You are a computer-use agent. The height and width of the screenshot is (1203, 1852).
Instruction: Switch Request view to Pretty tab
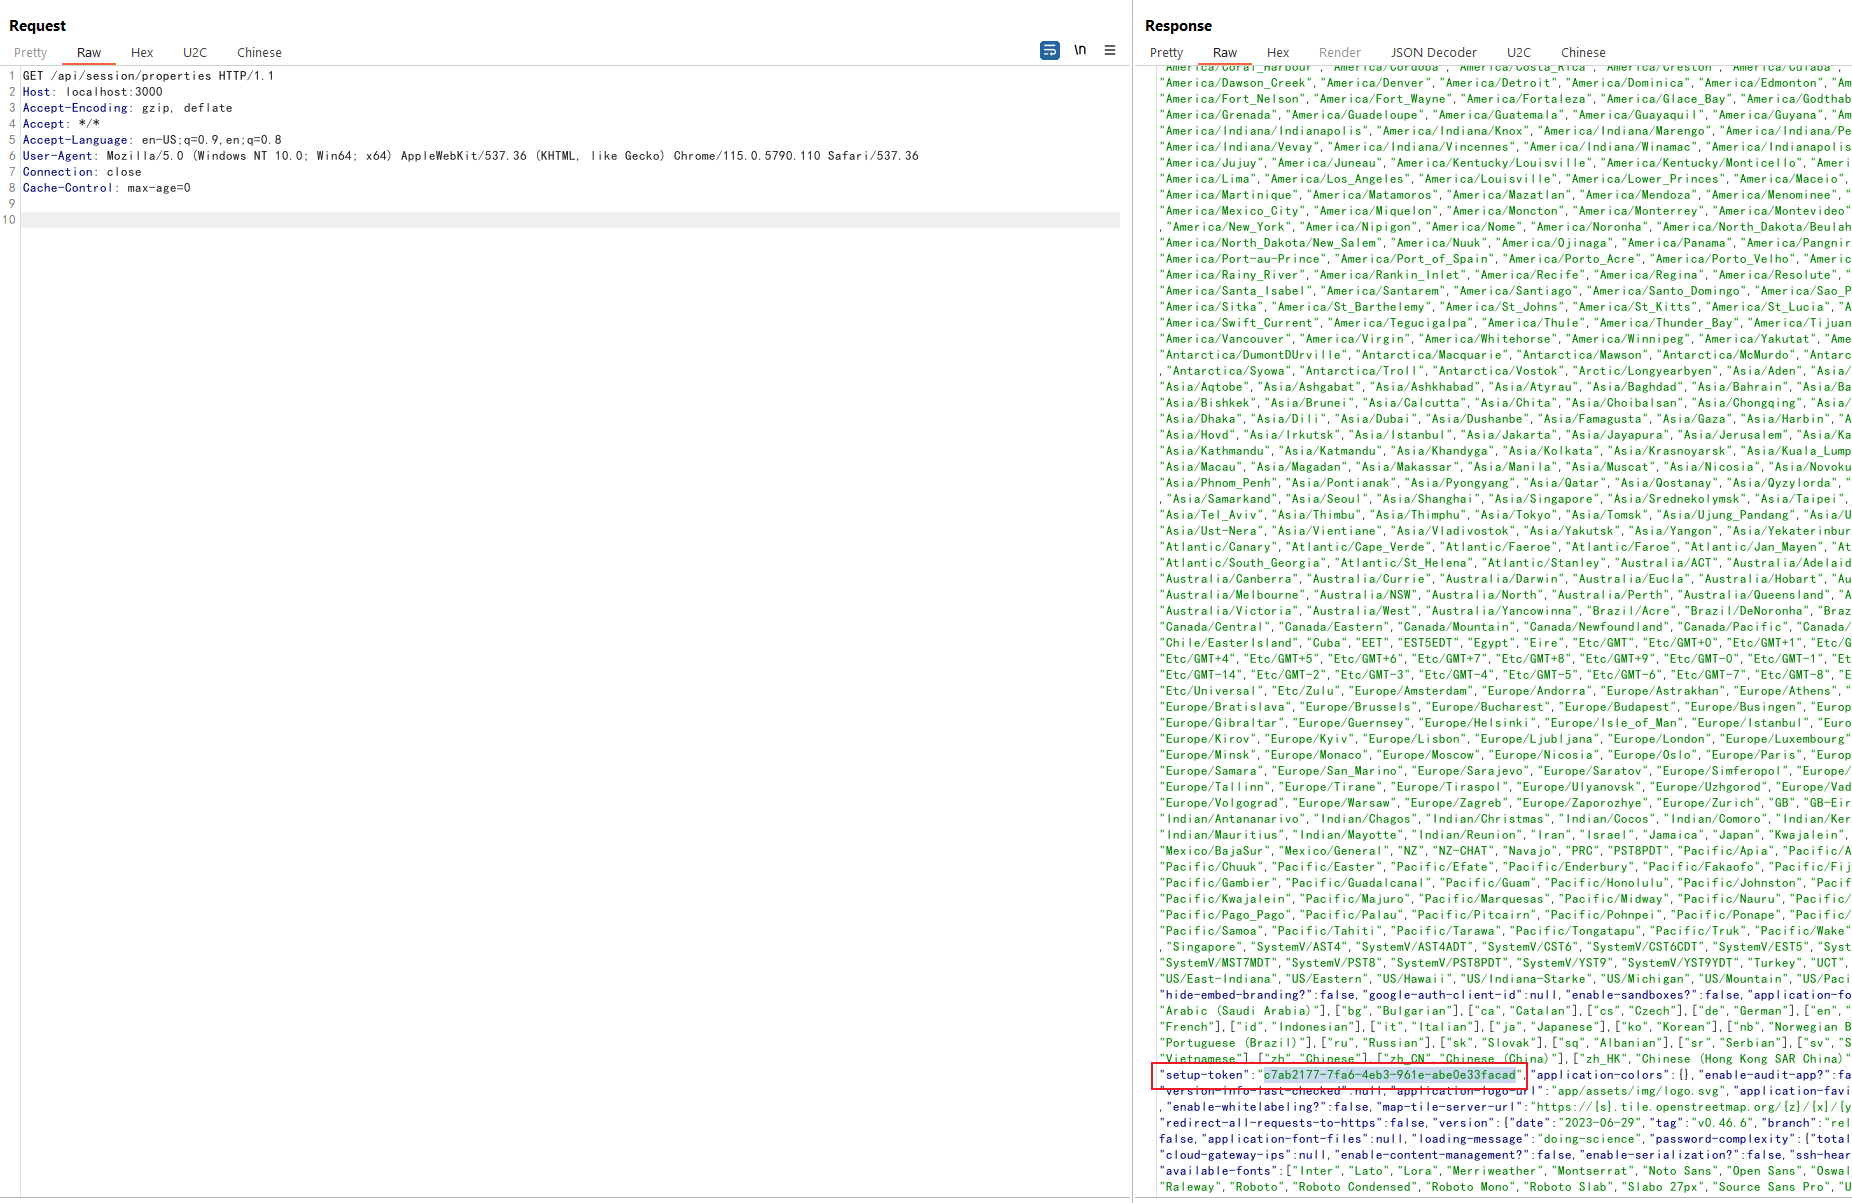point(30,53)
